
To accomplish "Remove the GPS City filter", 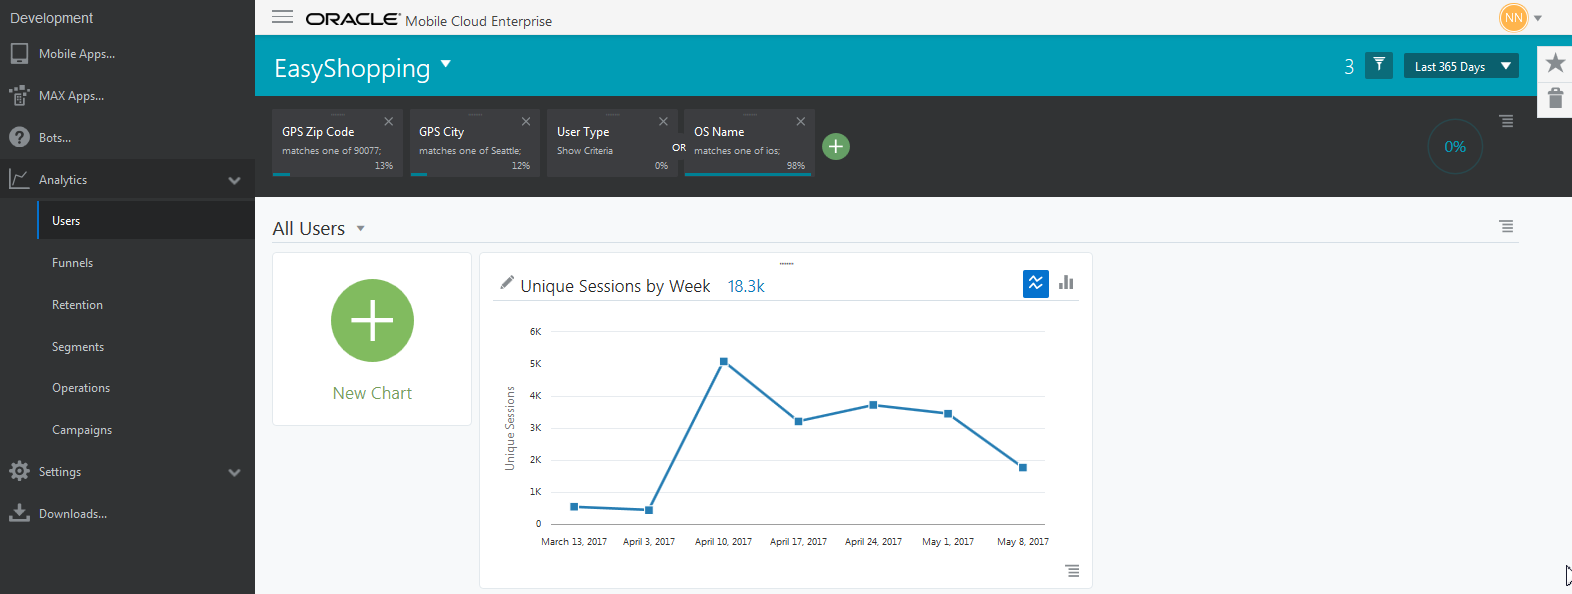I will 526,122.
